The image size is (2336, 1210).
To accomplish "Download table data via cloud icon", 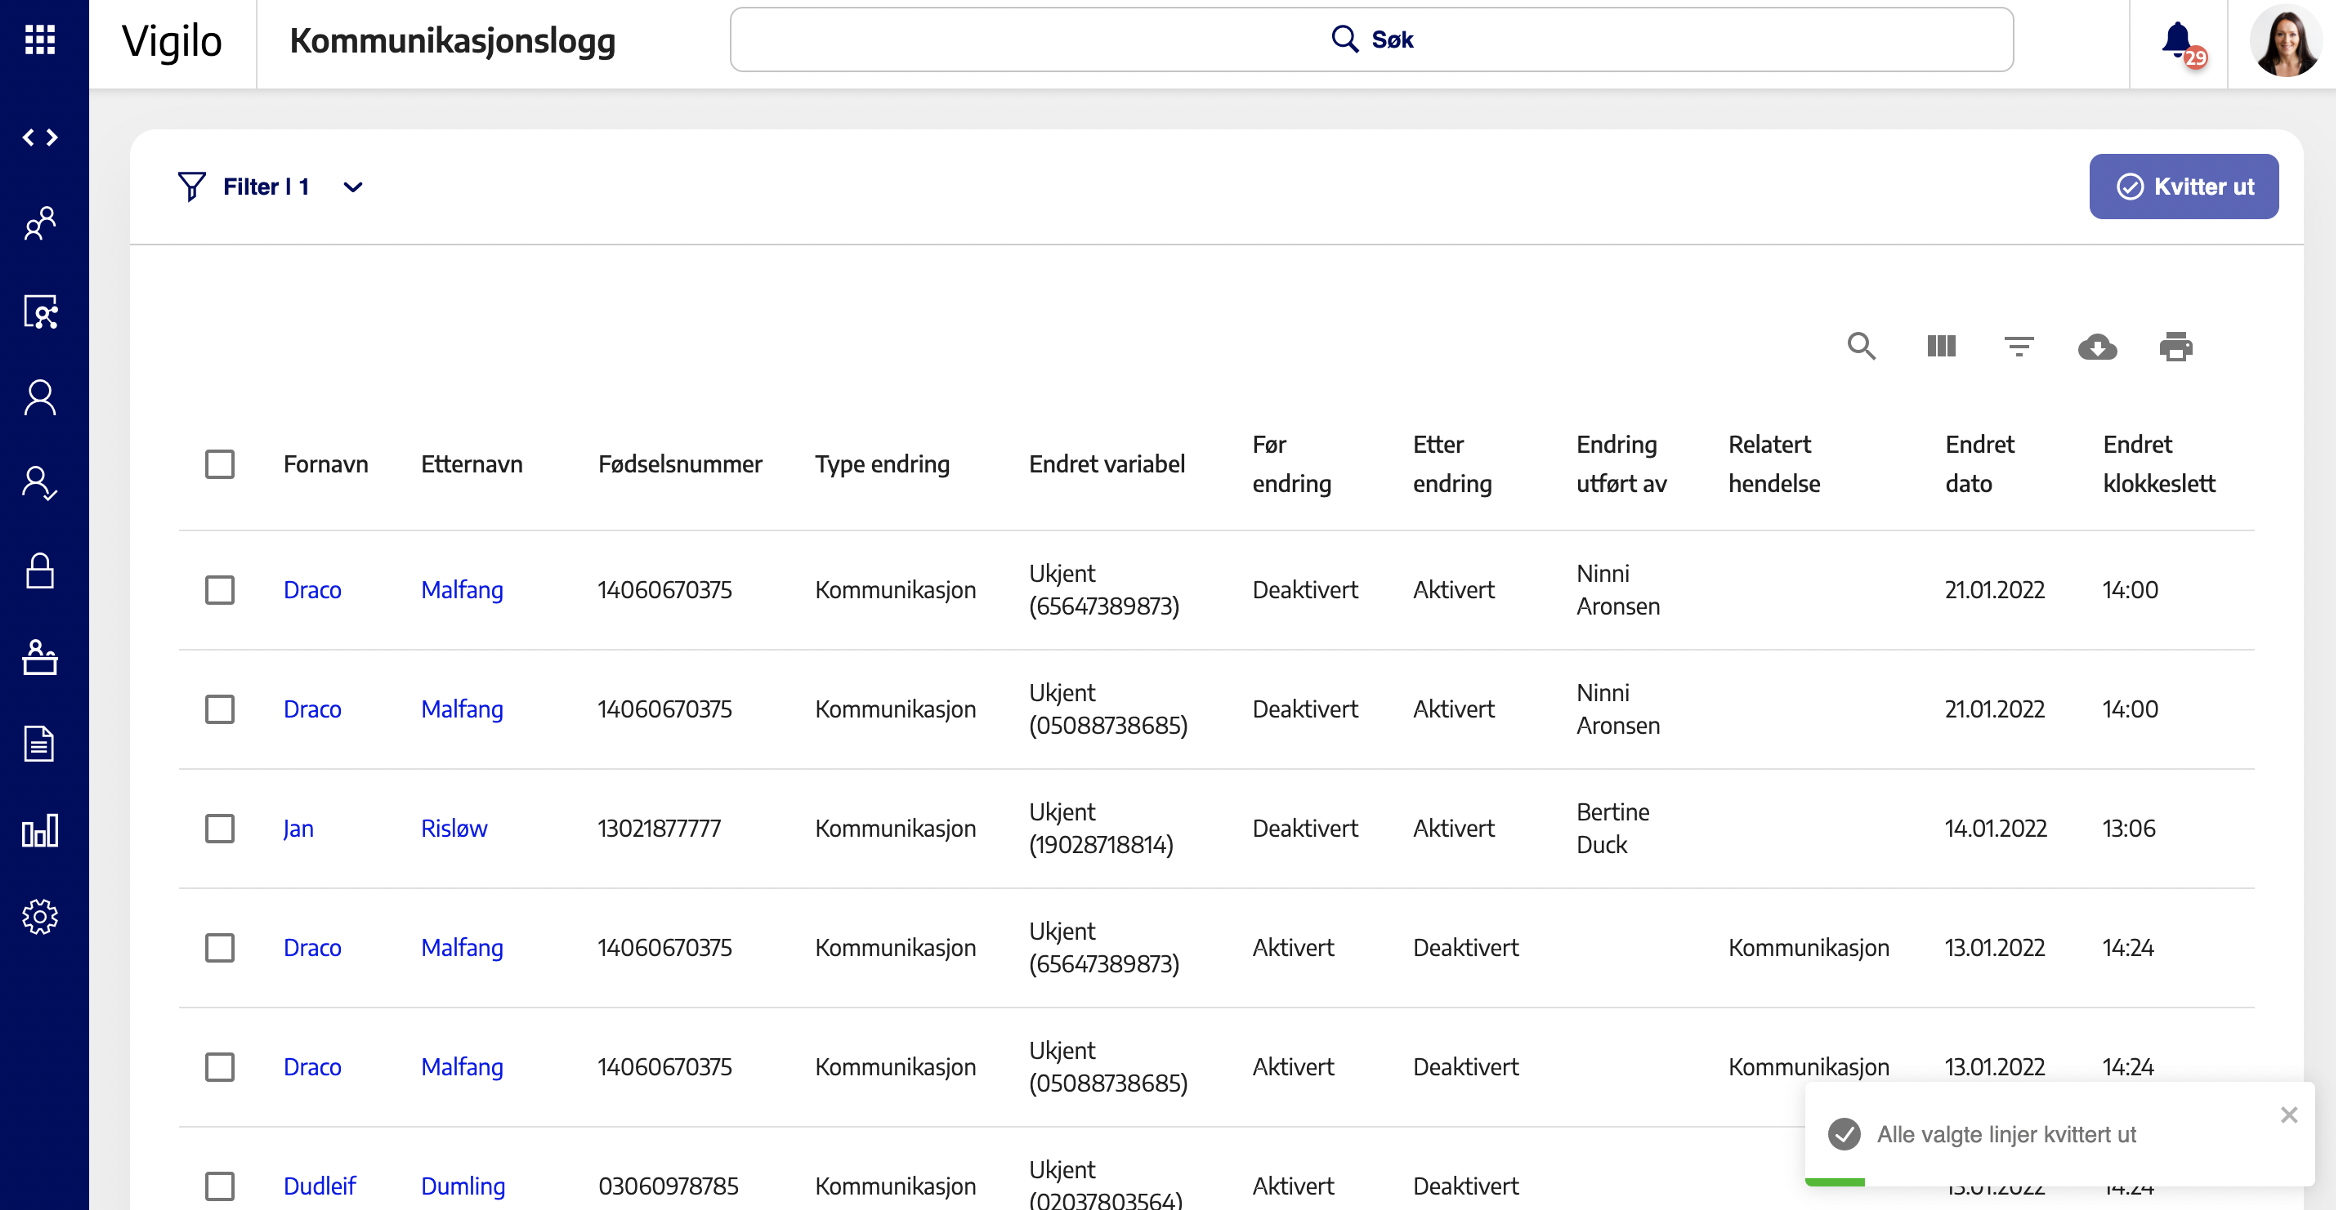I will click(2097, 347).
